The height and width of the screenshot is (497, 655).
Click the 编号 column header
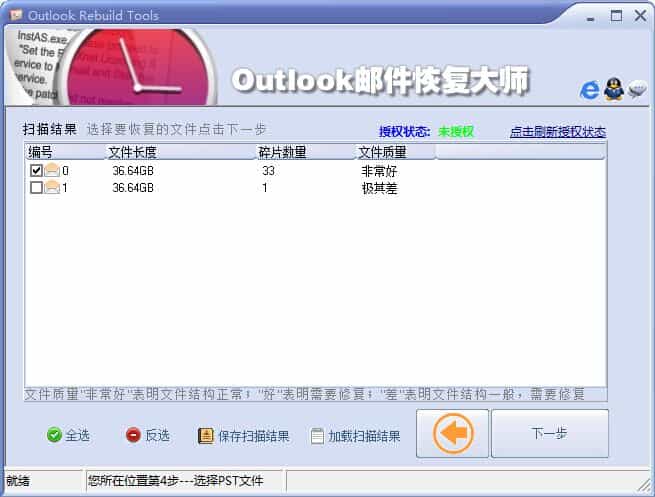(x=65, y=152)
